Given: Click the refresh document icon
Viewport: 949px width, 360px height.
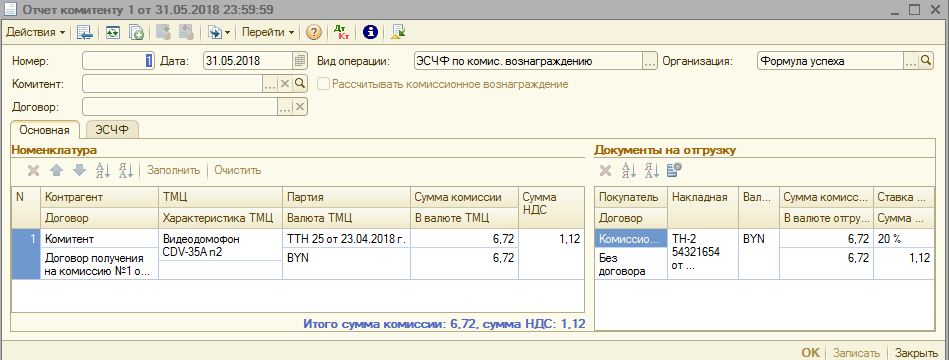Looking at the screenshot, I should [x=112, y=33].
